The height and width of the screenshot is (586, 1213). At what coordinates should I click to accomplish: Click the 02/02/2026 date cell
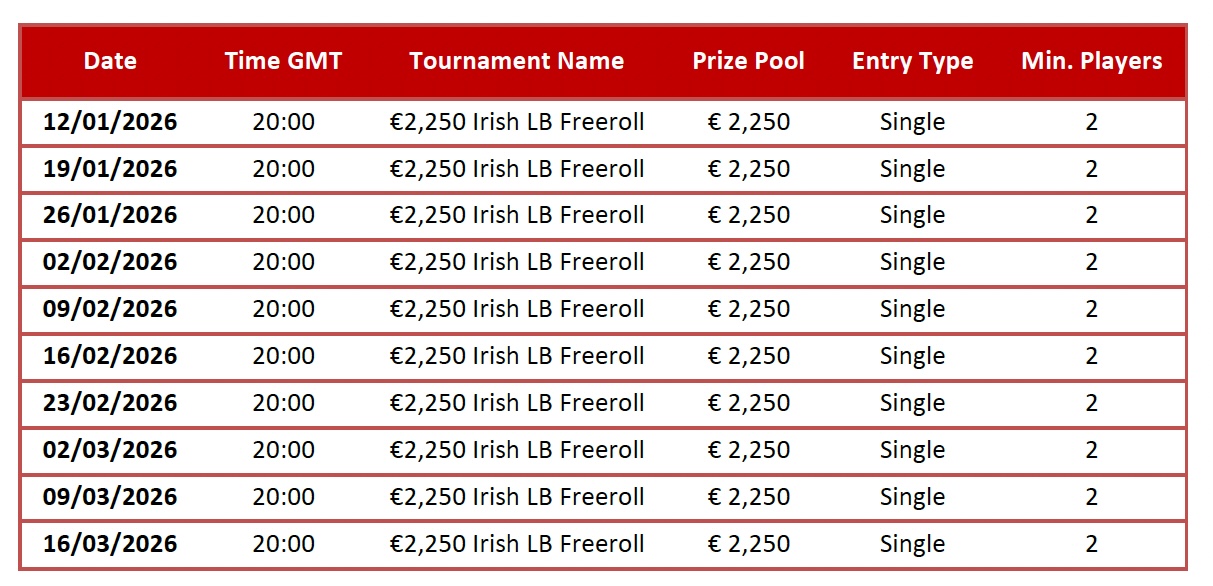[110, 263]
